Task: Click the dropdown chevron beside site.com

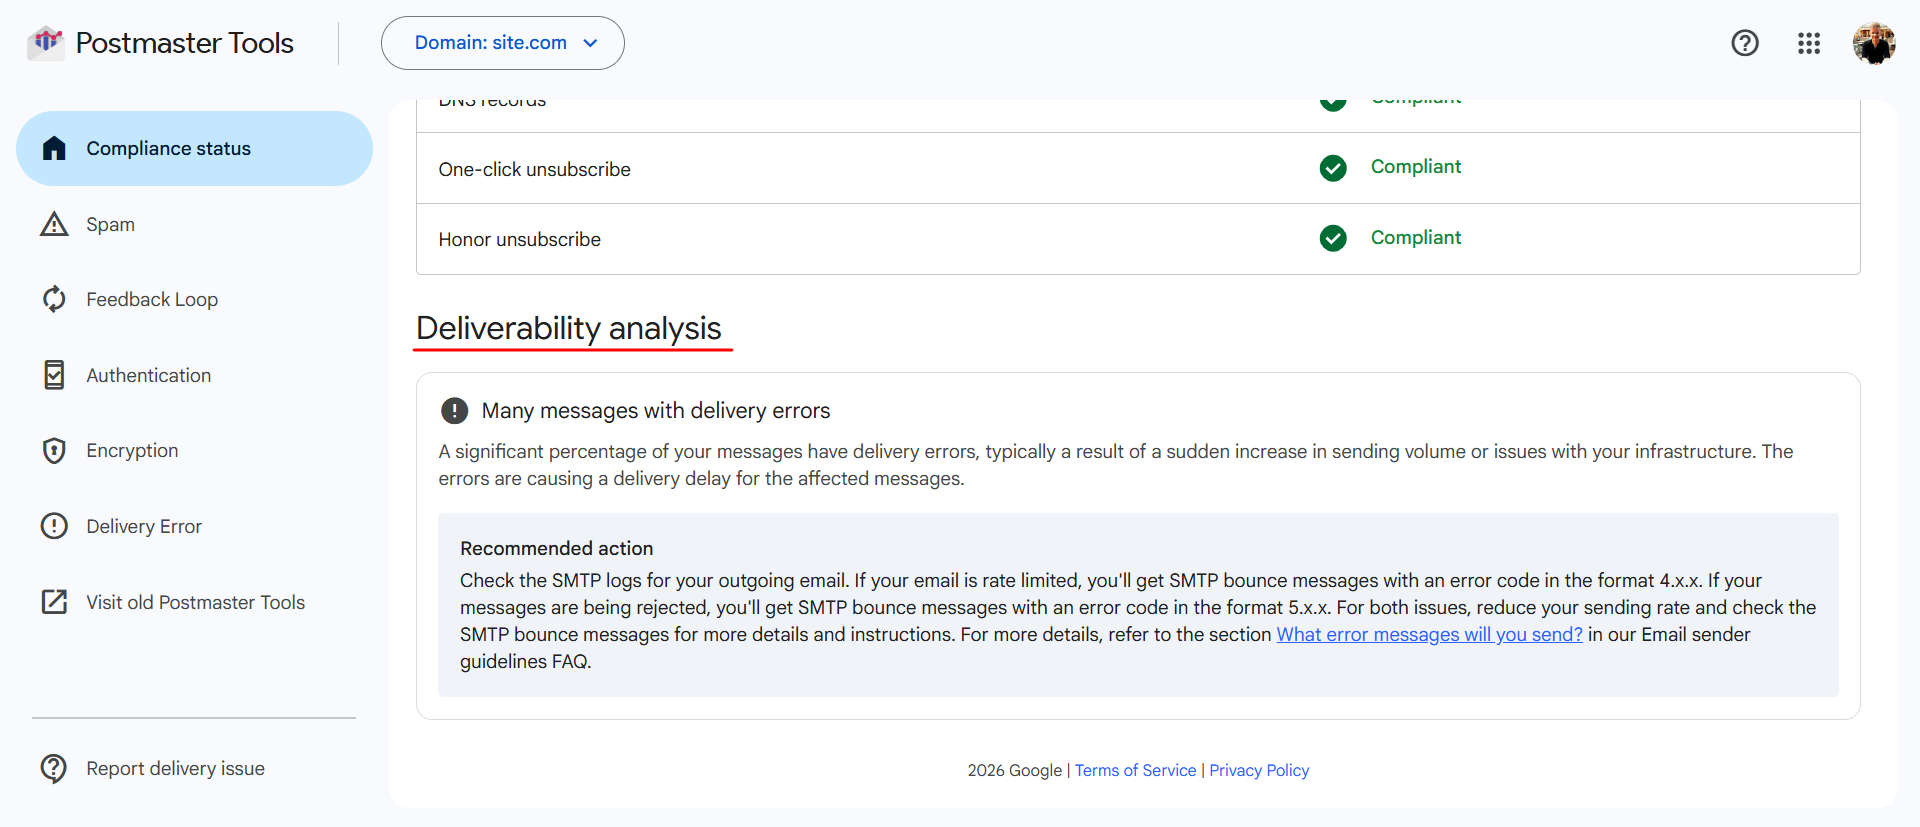Action: point(590,43)
